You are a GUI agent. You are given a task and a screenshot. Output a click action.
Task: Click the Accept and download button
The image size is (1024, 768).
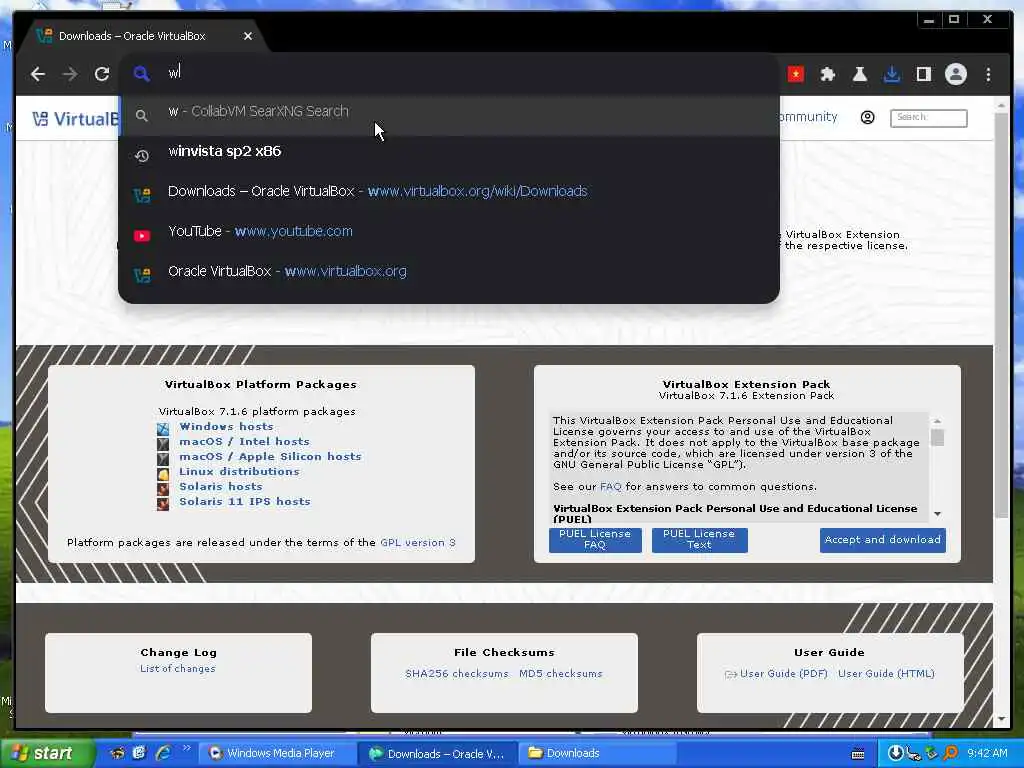[x=882, y=539]
